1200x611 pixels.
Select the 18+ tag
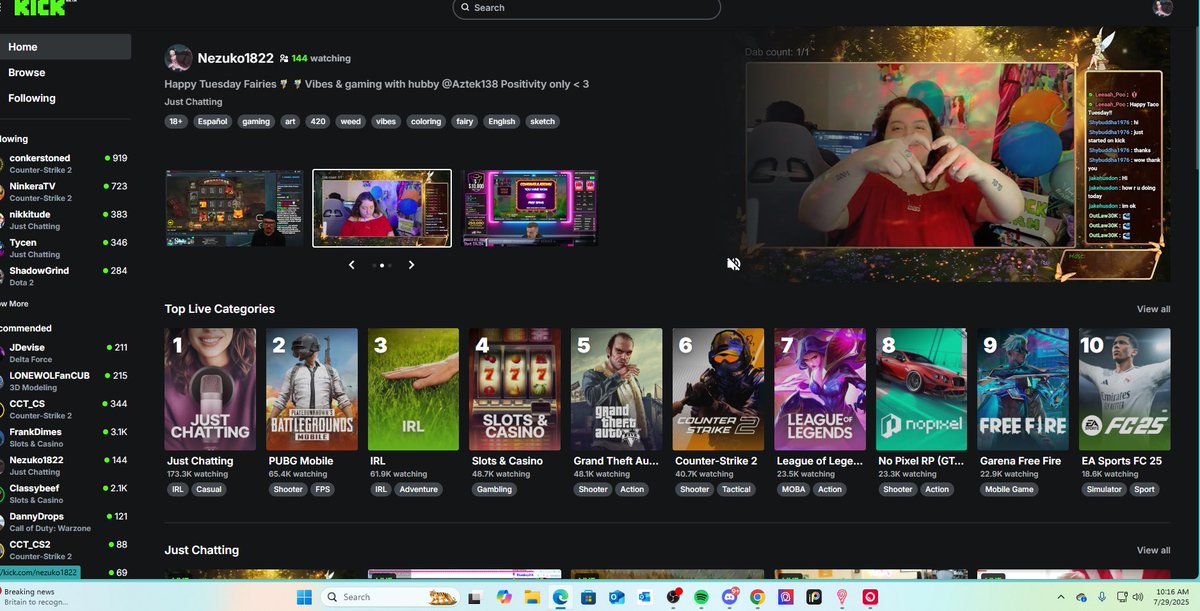point(176,121)
